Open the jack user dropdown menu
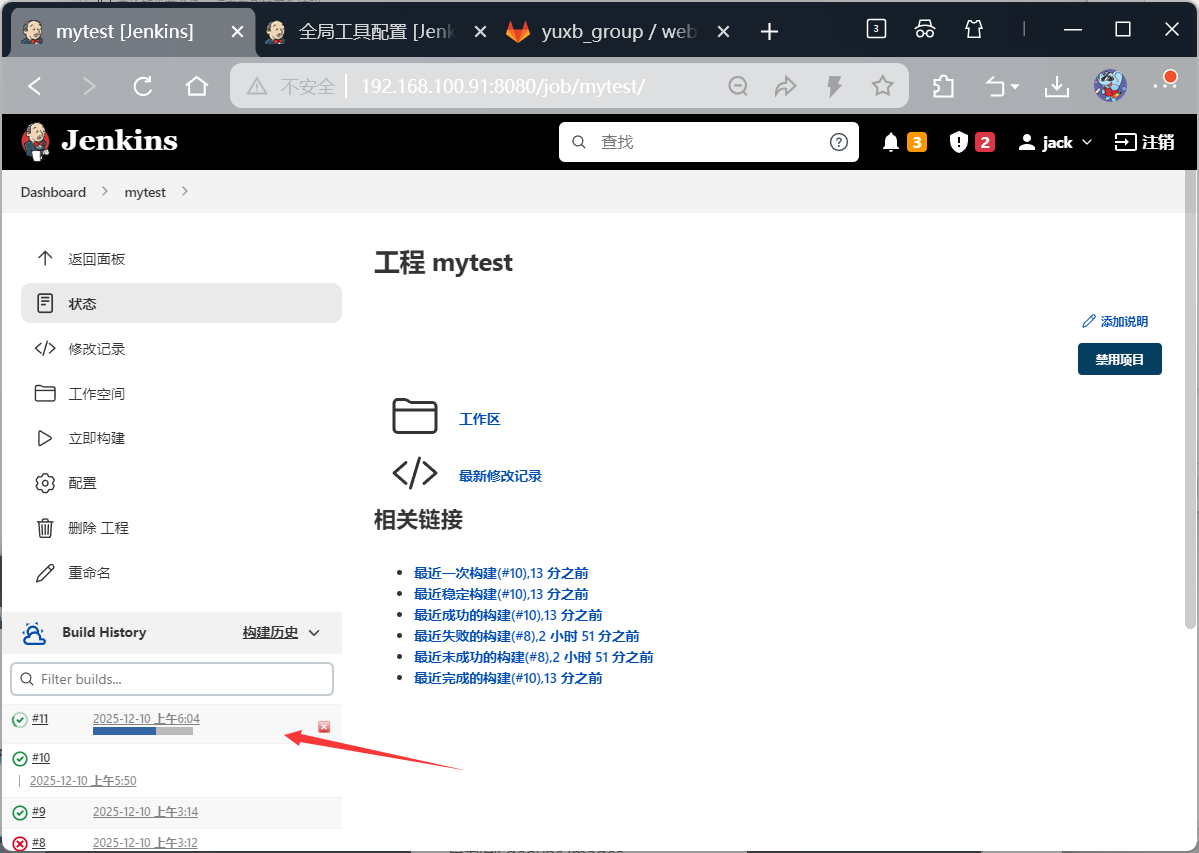This screenshot has height=853, width=1199. [x=1055, y=142]
